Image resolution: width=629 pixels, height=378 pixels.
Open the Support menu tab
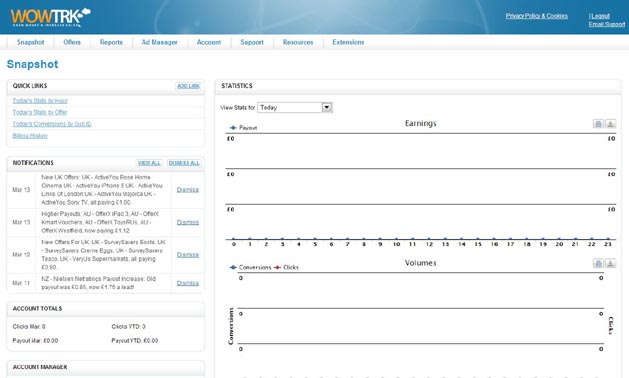point(252,42)
